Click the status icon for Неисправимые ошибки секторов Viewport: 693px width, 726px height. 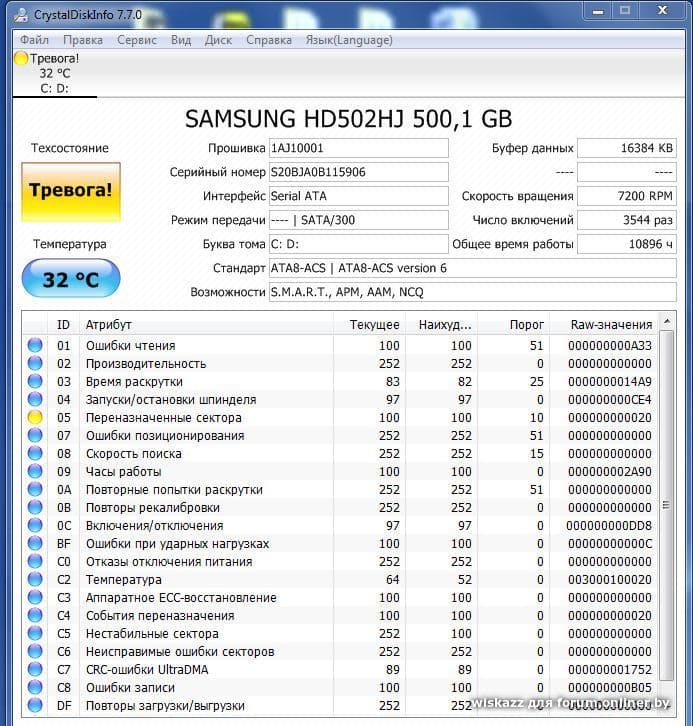(35, 651)
